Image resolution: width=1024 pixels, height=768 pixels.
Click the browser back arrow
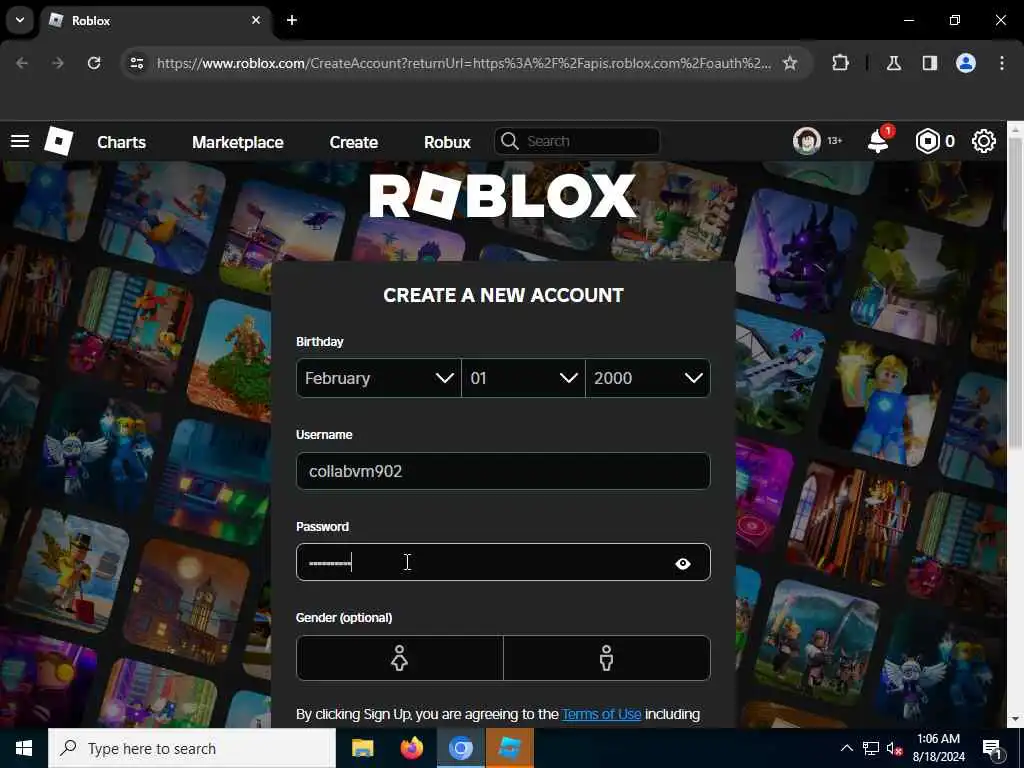tap(22, 63)
